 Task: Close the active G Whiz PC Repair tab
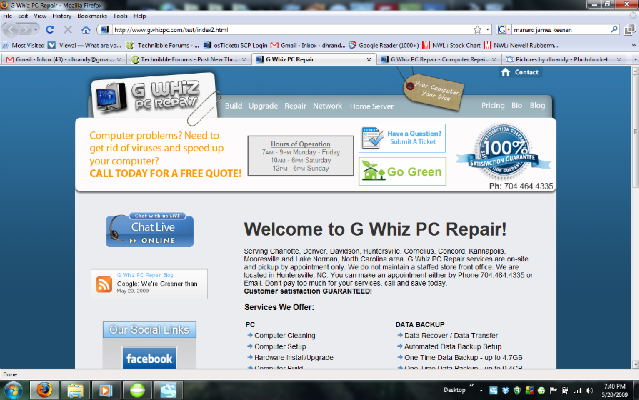(x=369, y=59)
